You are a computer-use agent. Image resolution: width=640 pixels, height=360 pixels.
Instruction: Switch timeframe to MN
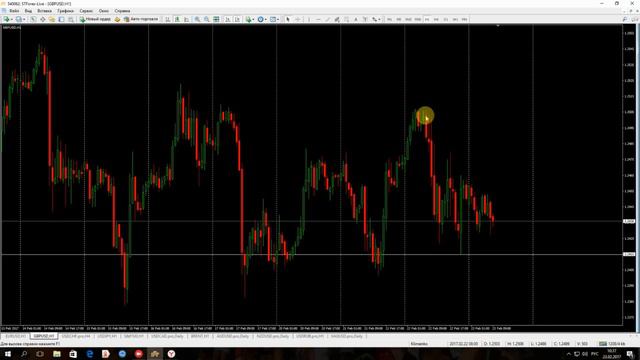pos(464,19)
